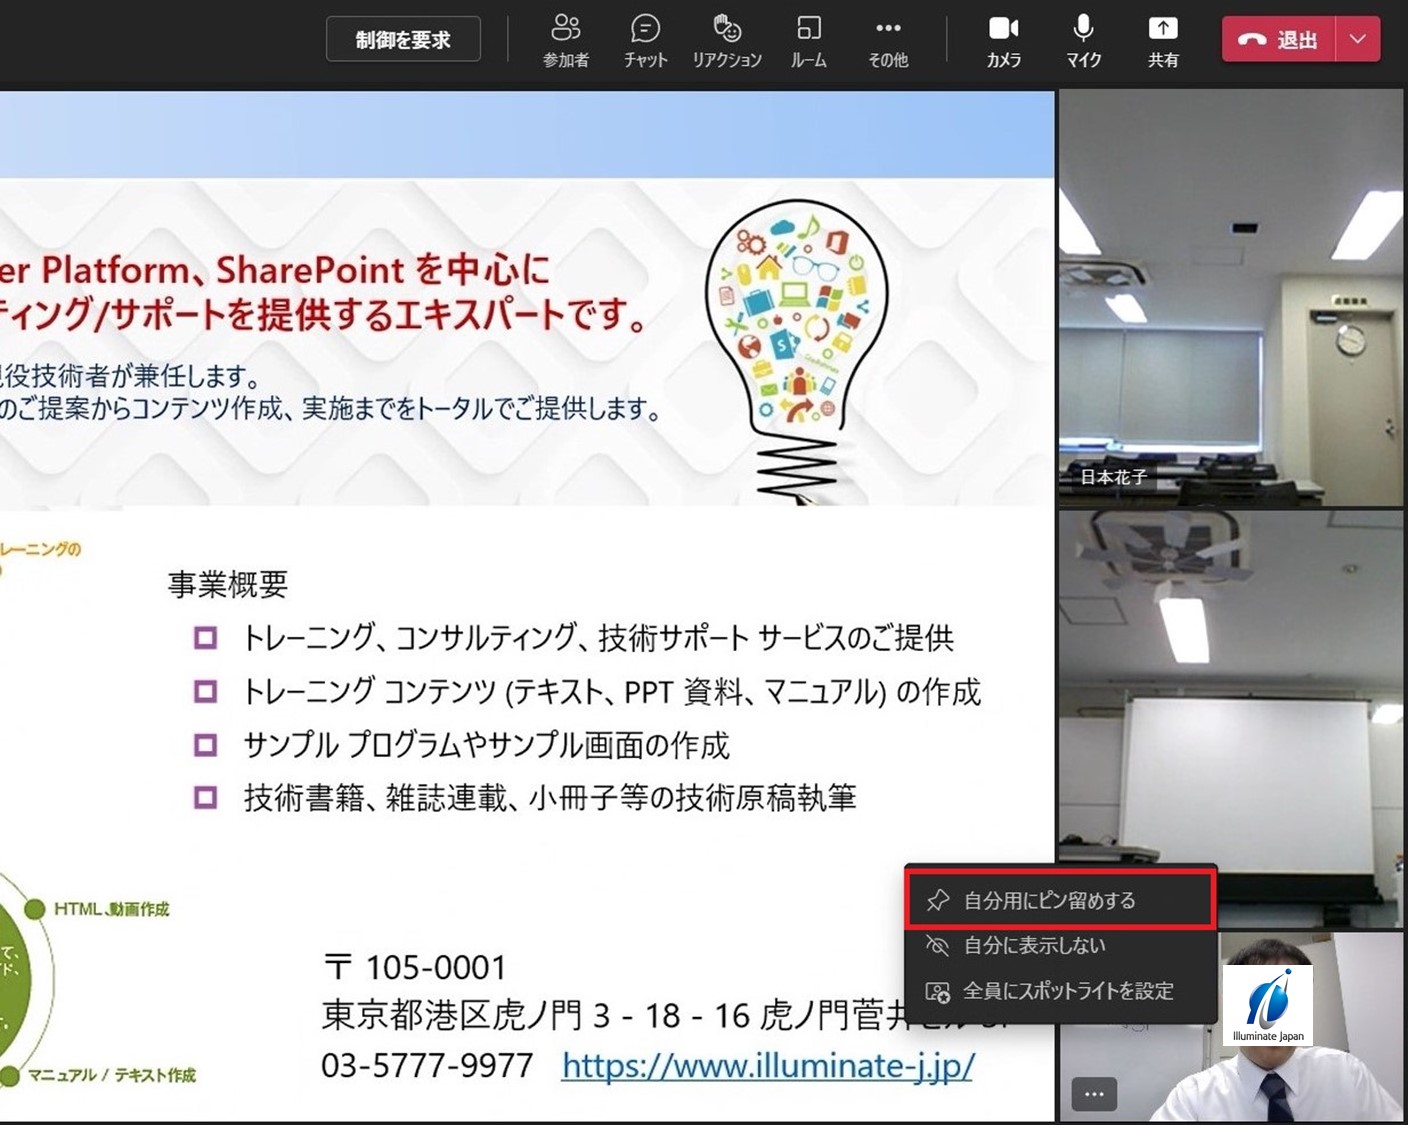Select 全員にスポットライトを設定 menu entry
The height and width of the screenshot is (1125, 1408).
click(1060, 991)
